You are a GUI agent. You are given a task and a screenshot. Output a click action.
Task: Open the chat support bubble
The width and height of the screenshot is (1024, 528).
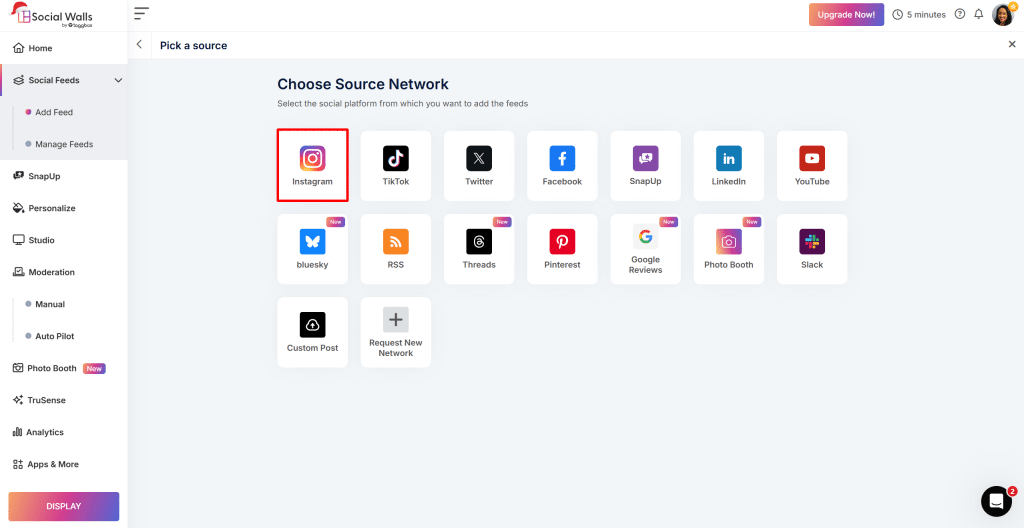pyautogui.click(x=996, y=501)
